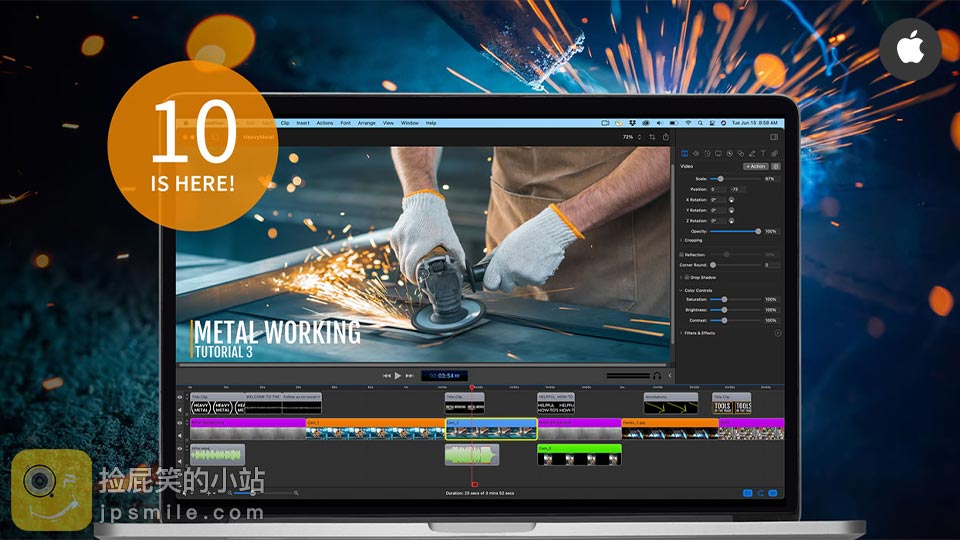Click the battery status icon

pyautogui.click(x=673, y=123)
